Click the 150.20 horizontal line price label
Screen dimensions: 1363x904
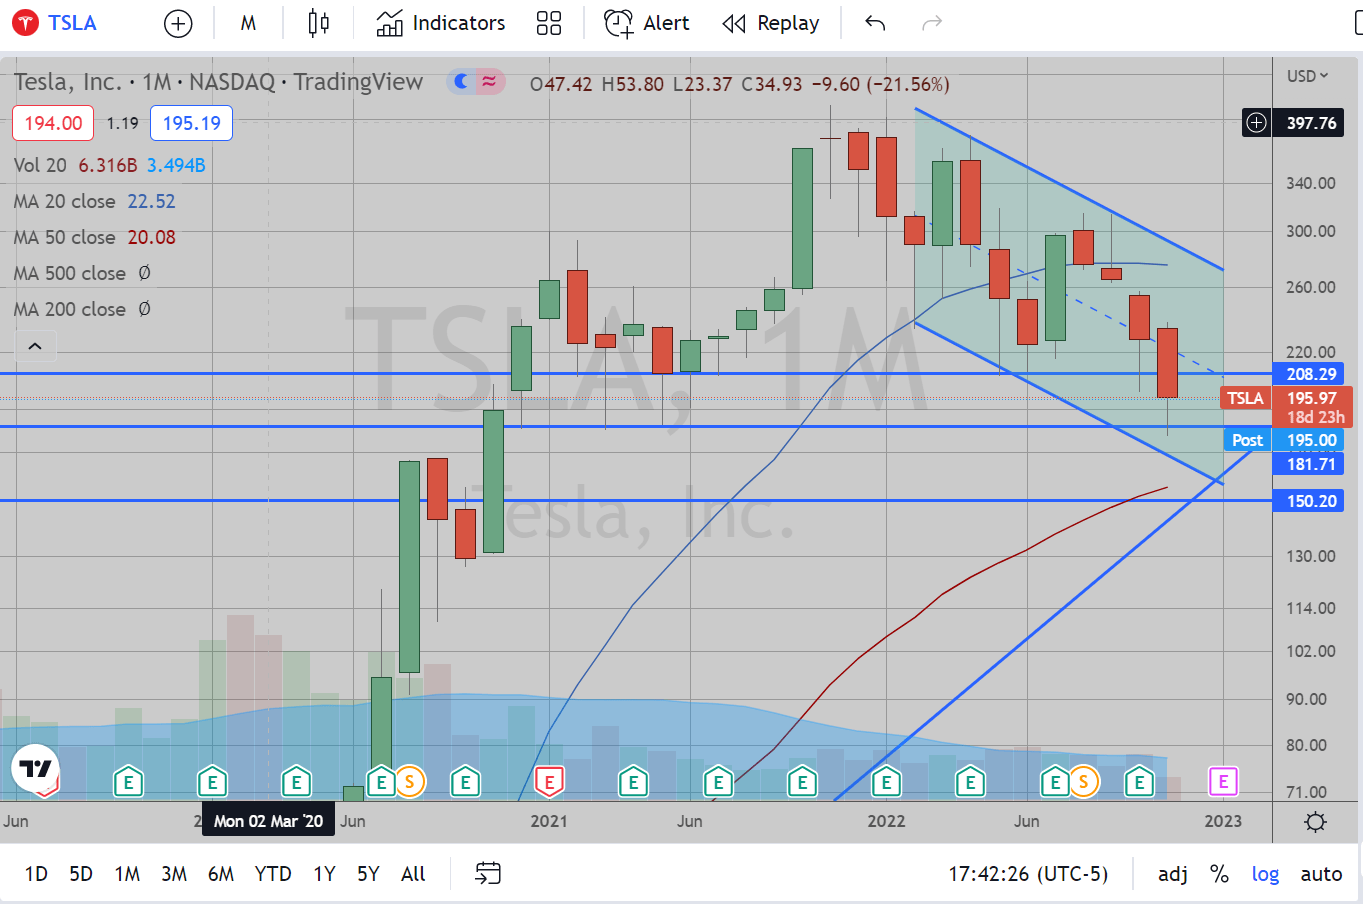(x=1308, y=501)
